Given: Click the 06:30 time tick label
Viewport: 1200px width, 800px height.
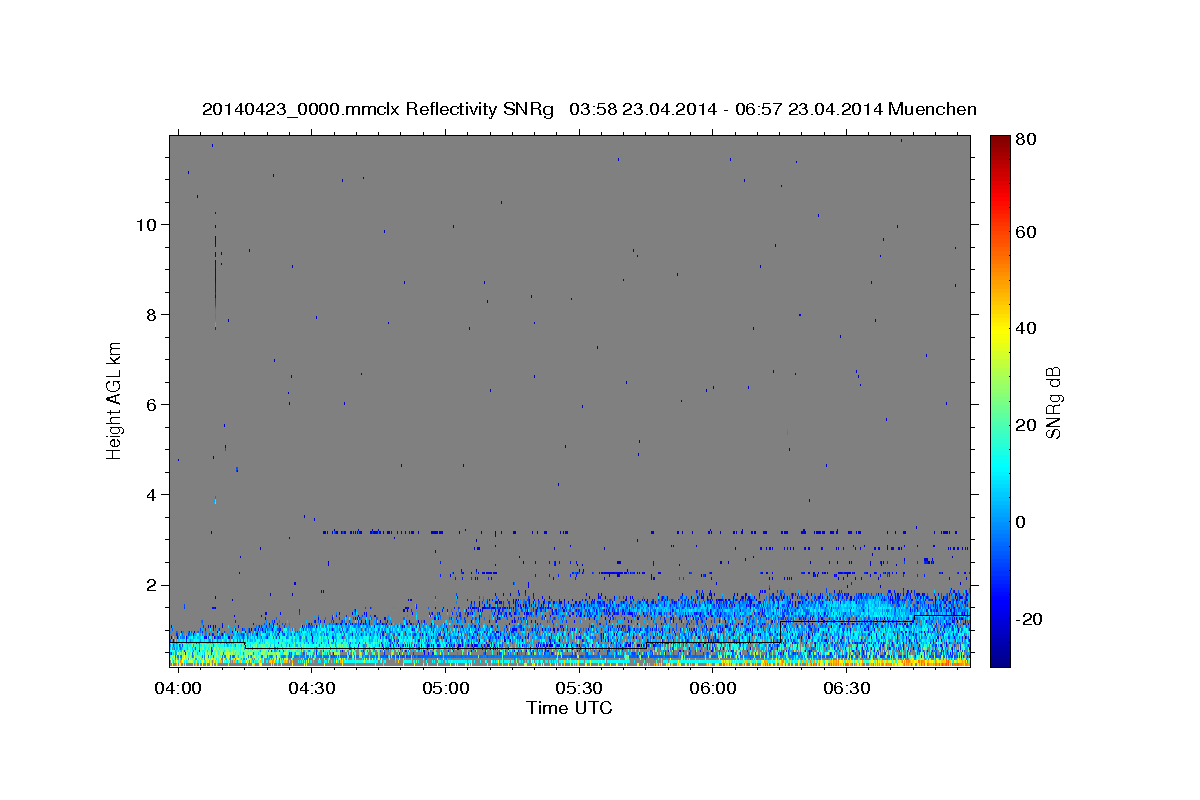Looking at the screenshot, I should (x=846, y=689).
